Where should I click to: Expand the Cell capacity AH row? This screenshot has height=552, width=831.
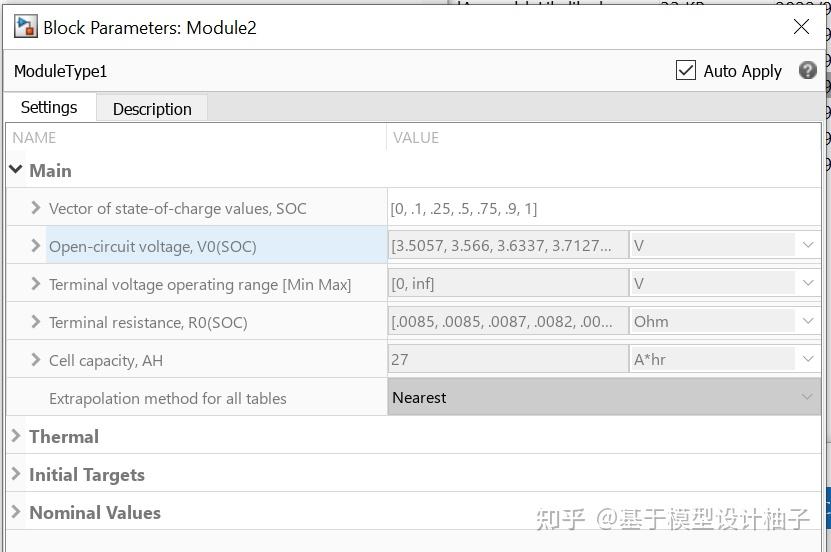tap(36, 360)
